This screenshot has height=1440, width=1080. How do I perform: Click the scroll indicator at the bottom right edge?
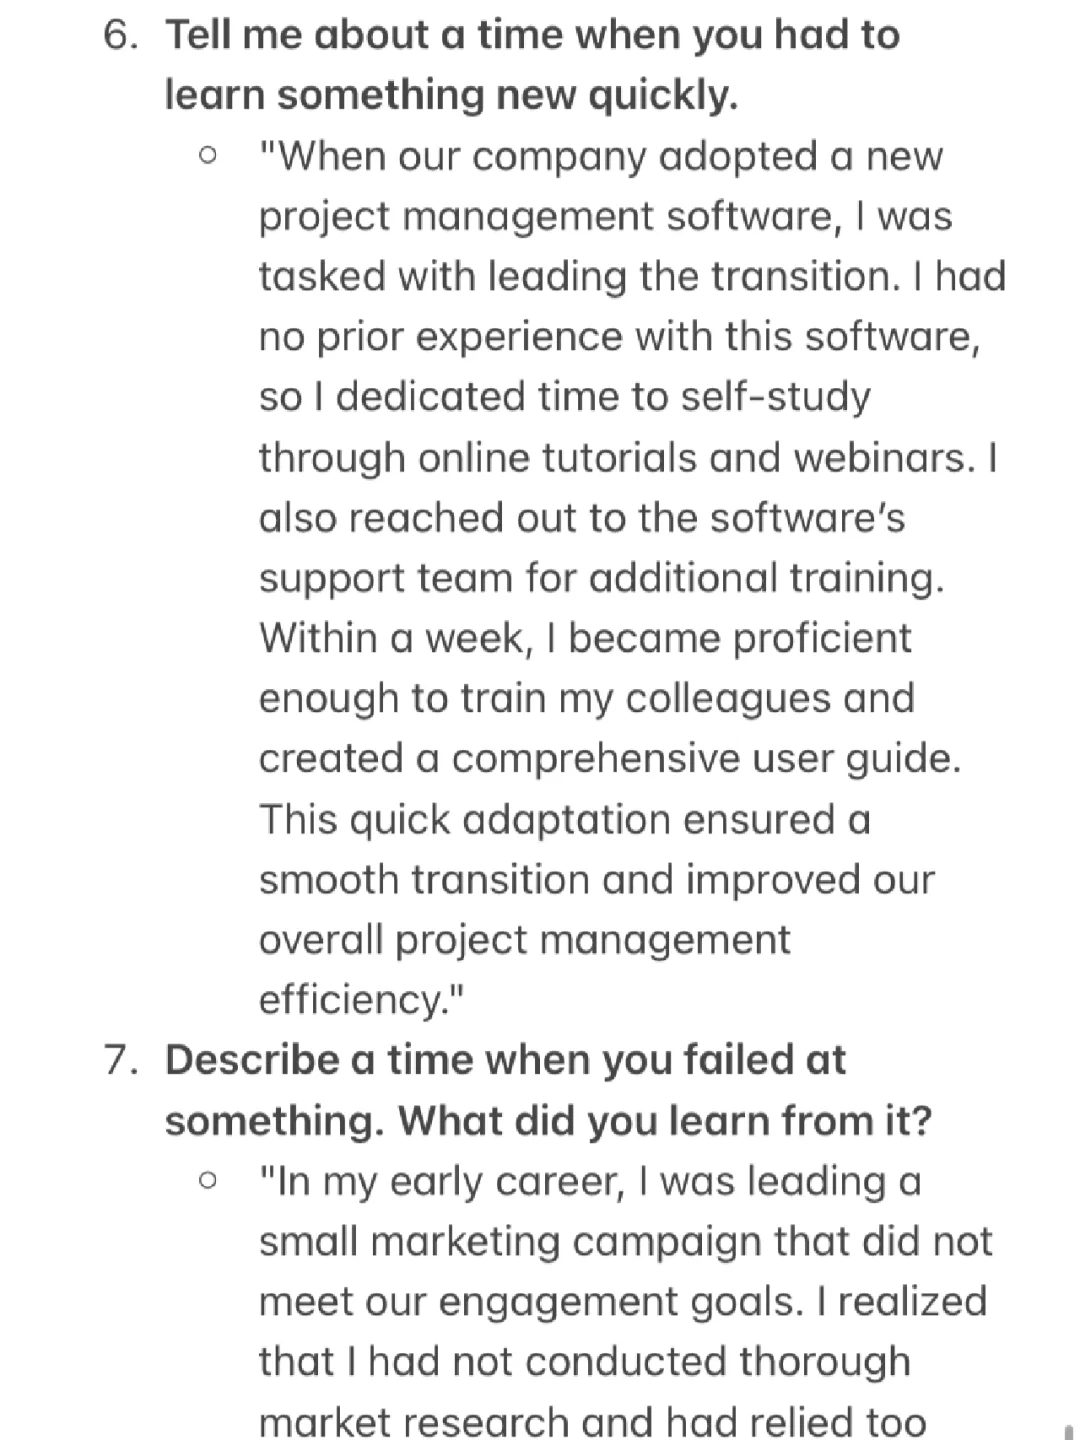[1069, 1431]
